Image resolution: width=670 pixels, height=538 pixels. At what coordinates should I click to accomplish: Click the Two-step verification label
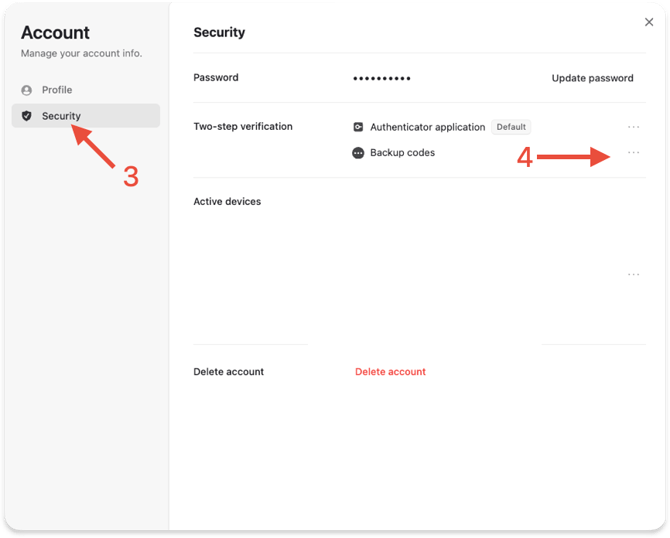tap(243, 127)
